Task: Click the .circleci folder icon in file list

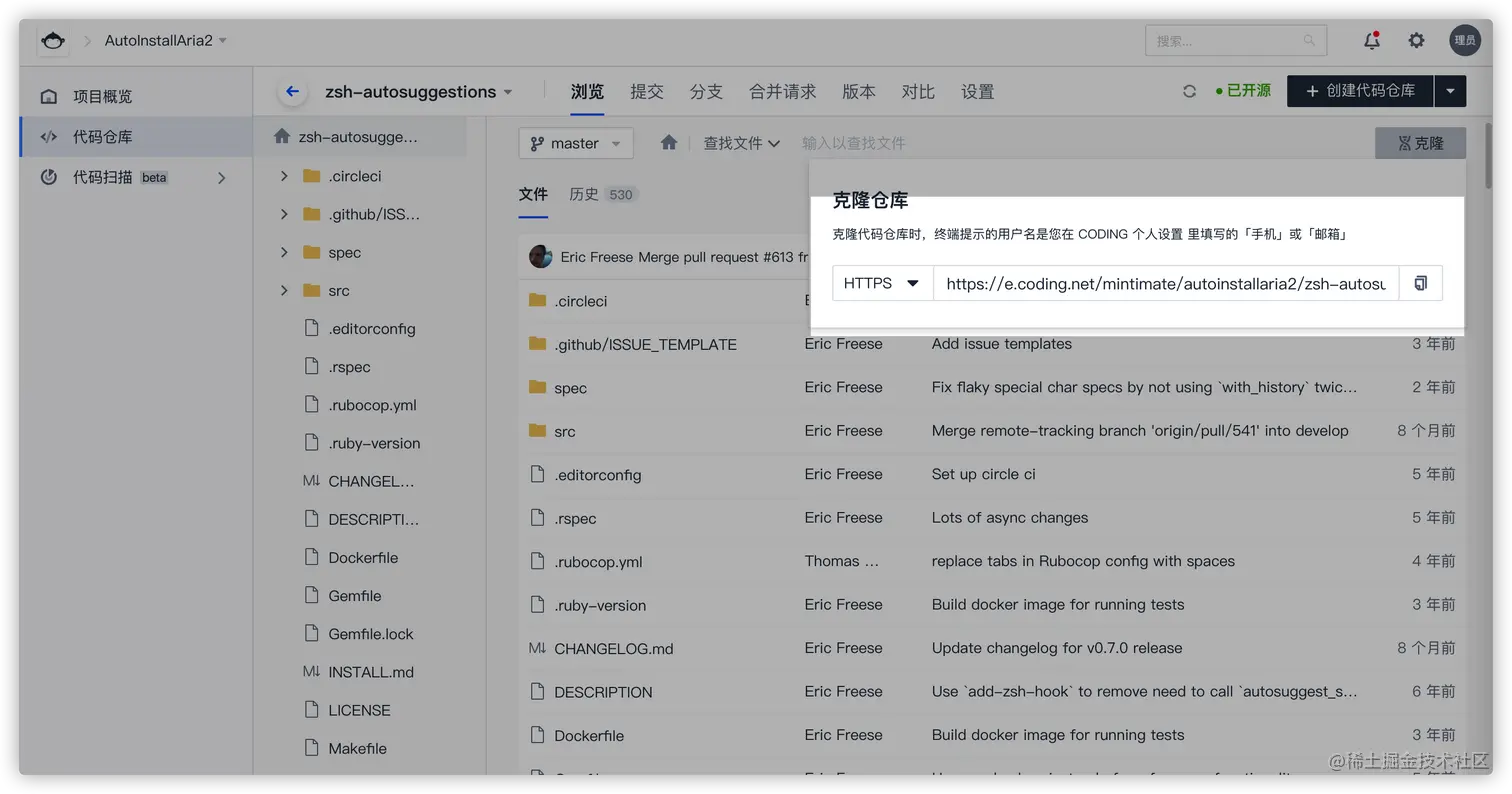Action: tap(537, 300)
